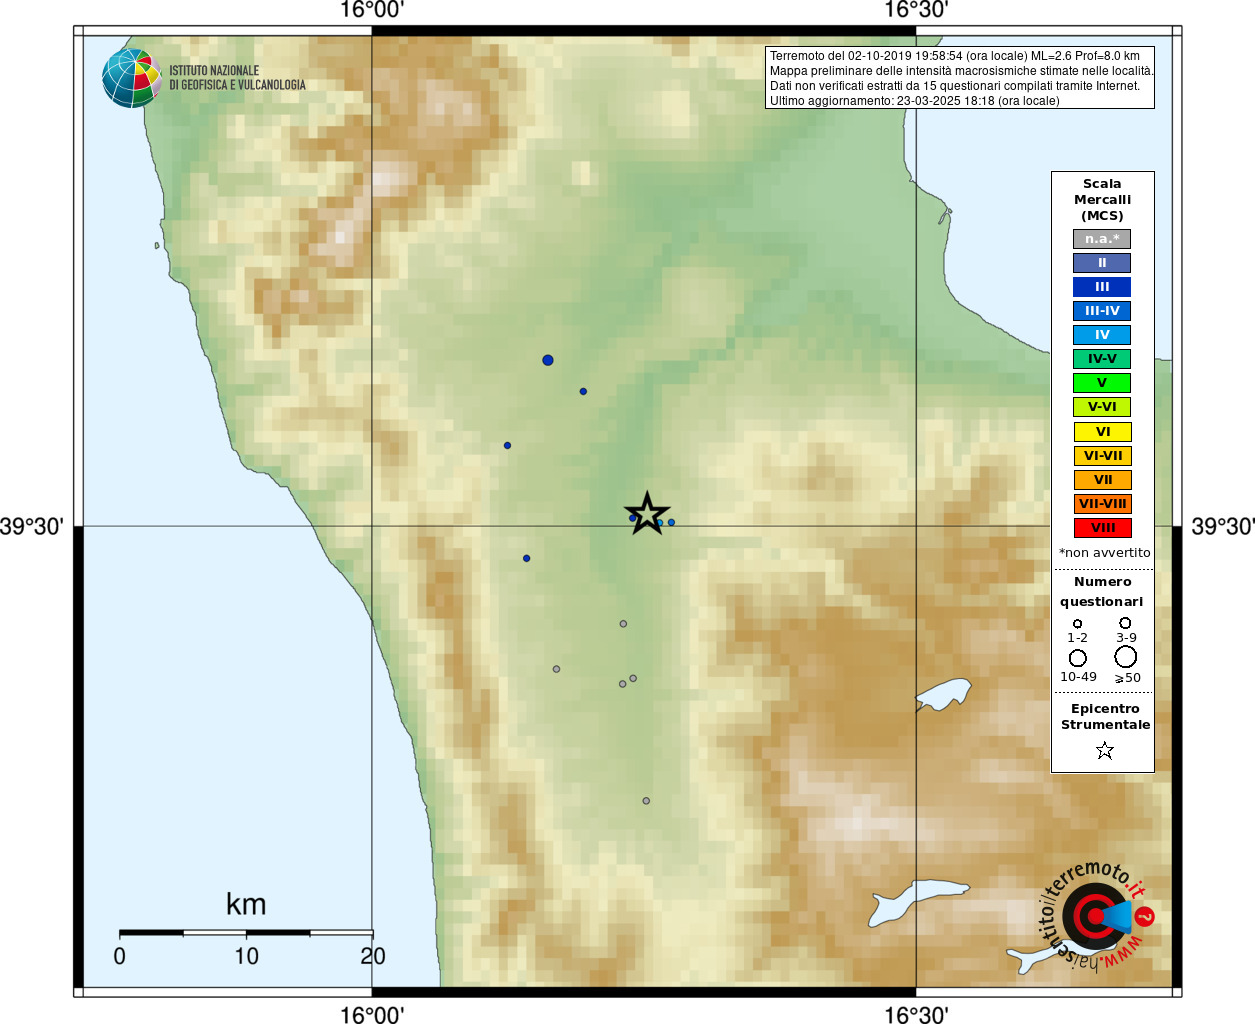Click the 'Mappa preliminare delle intensità' line
Screen dimensions: 1255x1024
coord(961,71)
